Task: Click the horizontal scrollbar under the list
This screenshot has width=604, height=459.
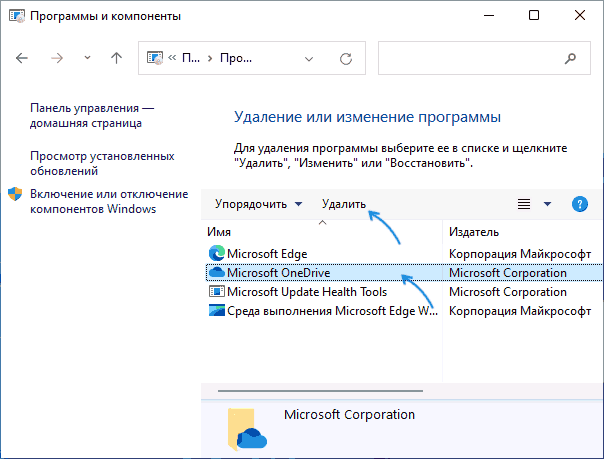Action: (320, 390)
